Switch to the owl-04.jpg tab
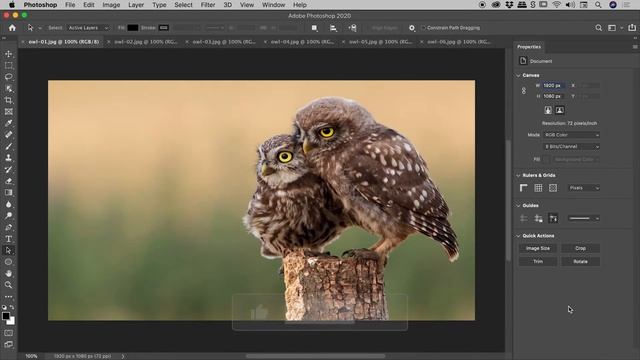Viewport: 640px width, 360px height. [x=302, y=42]
